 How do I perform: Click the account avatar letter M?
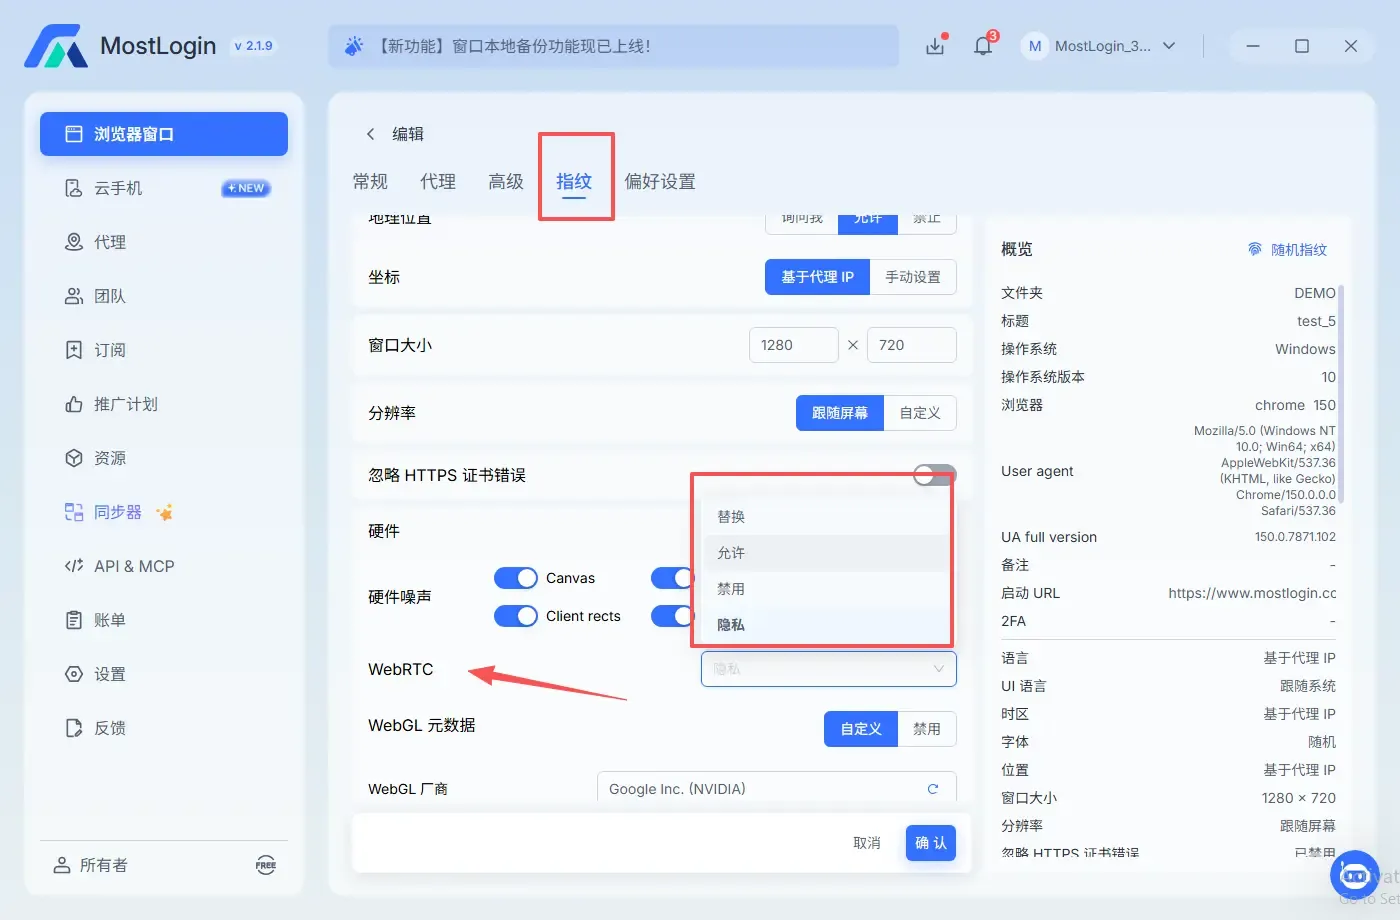[x=1035, y=46]
